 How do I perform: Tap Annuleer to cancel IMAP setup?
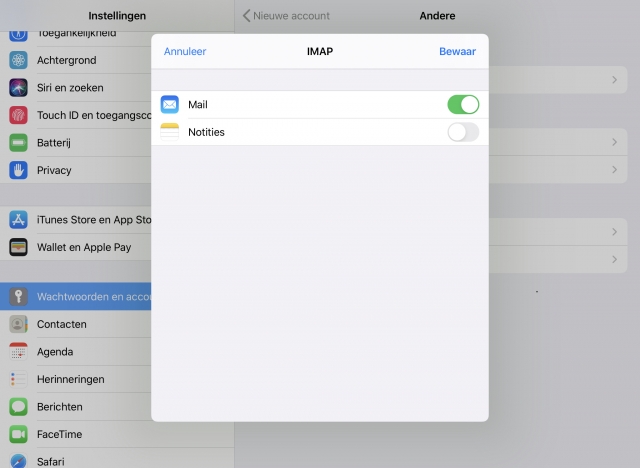coord(185,51)
